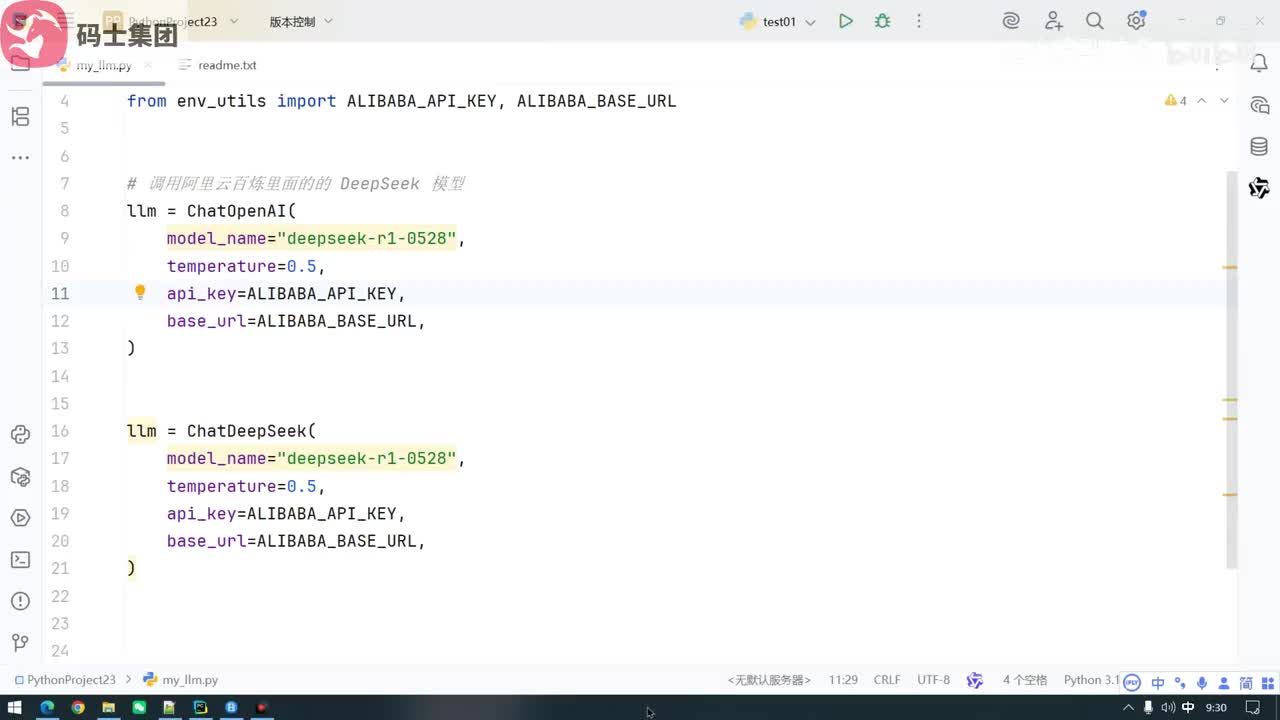Viewport: 1280px width, 720px height.
Task: Open the <无默认服务器> server selector
Action: point(769,680)
